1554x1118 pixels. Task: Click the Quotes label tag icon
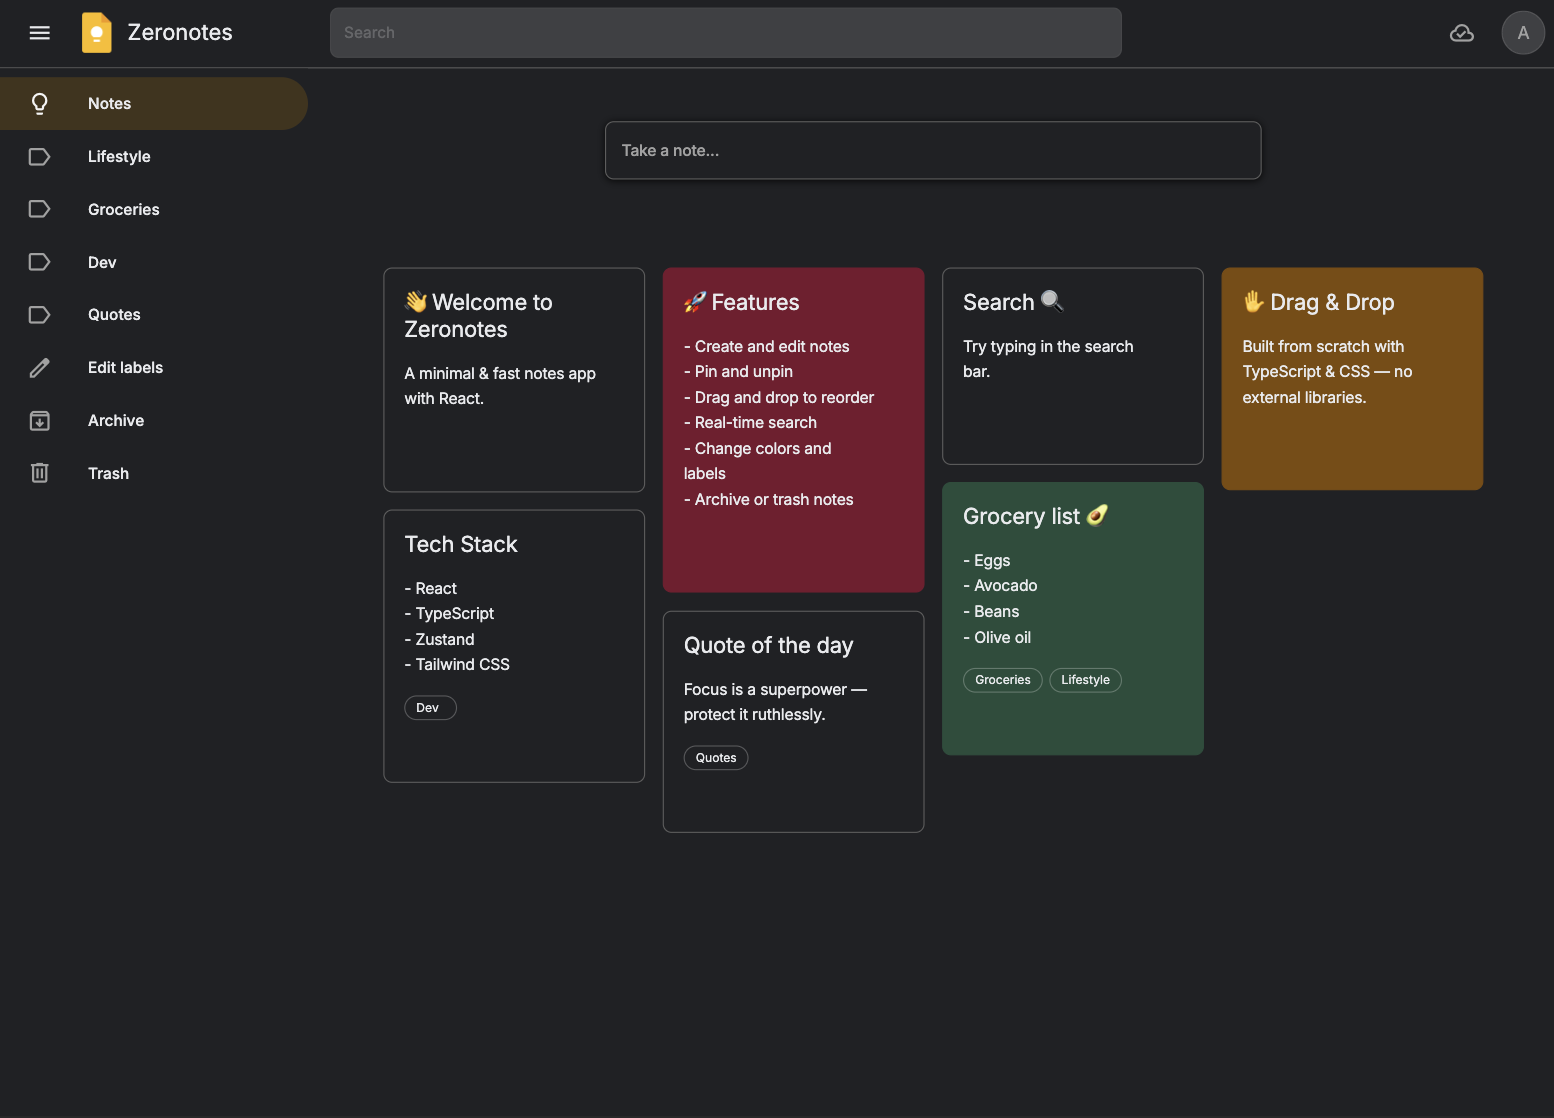click(x=40, y=315)
